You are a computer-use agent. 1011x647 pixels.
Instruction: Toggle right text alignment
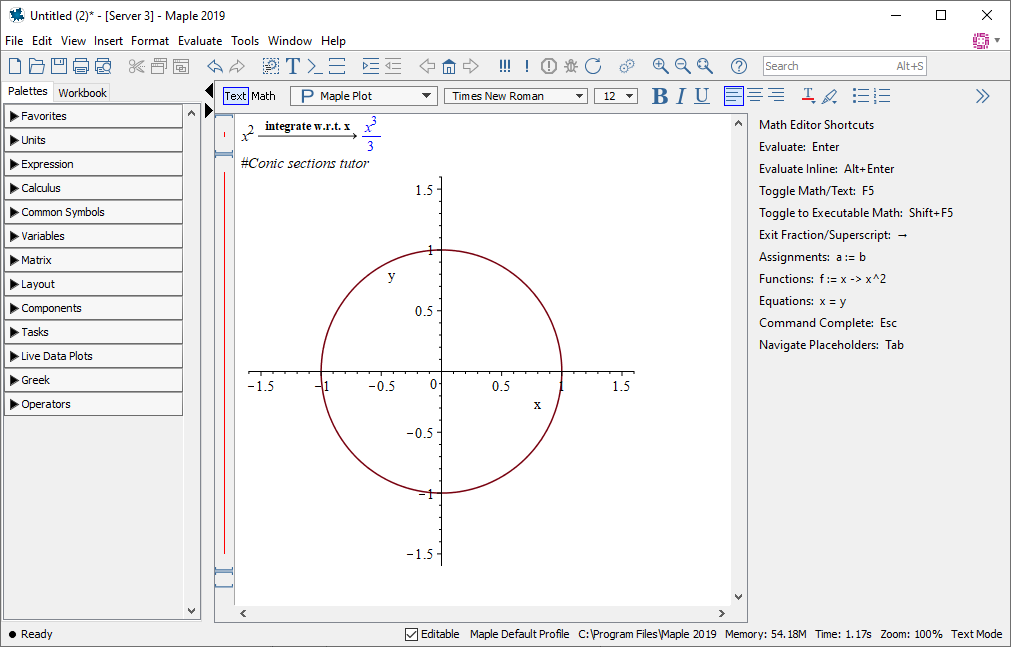pyautogui.click(x=776, y=96)
